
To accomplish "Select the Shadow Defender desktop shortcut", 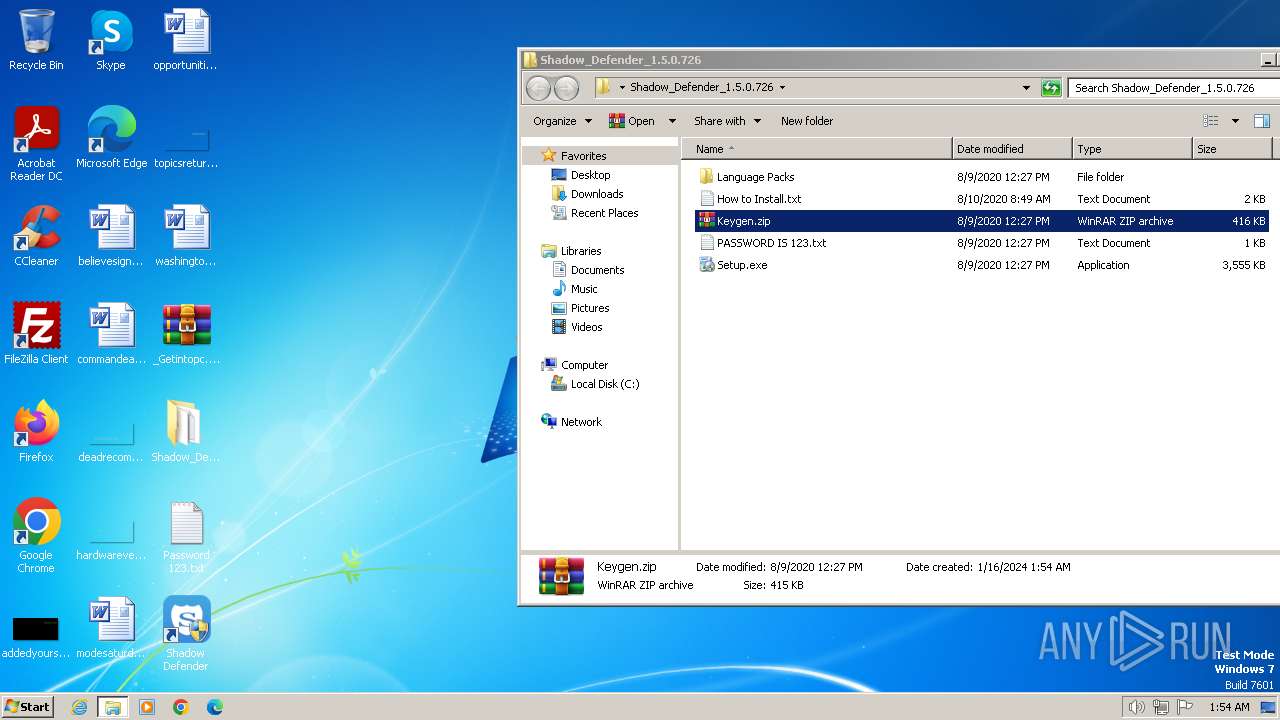I will pos(186,634).
